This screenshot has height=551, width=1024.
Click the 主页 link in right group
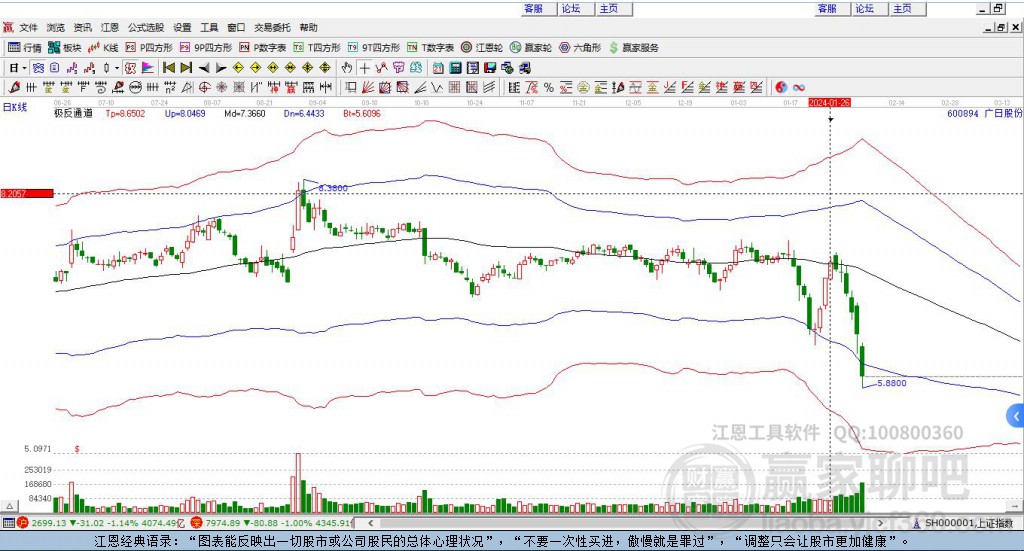pyautogui.click(x=903, y=8)
